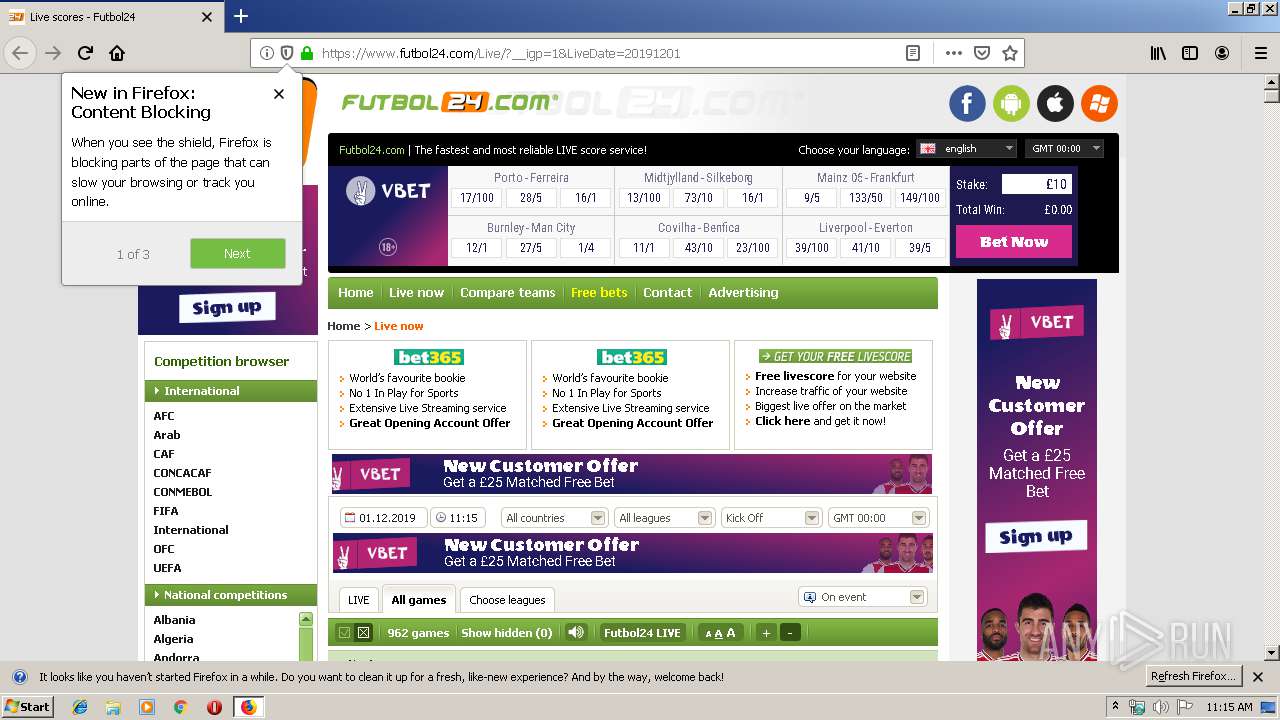Select 12/1 odds for Burnley-Man City
1280x720 pixels.
pyautogui.click(x=476, y=248)
